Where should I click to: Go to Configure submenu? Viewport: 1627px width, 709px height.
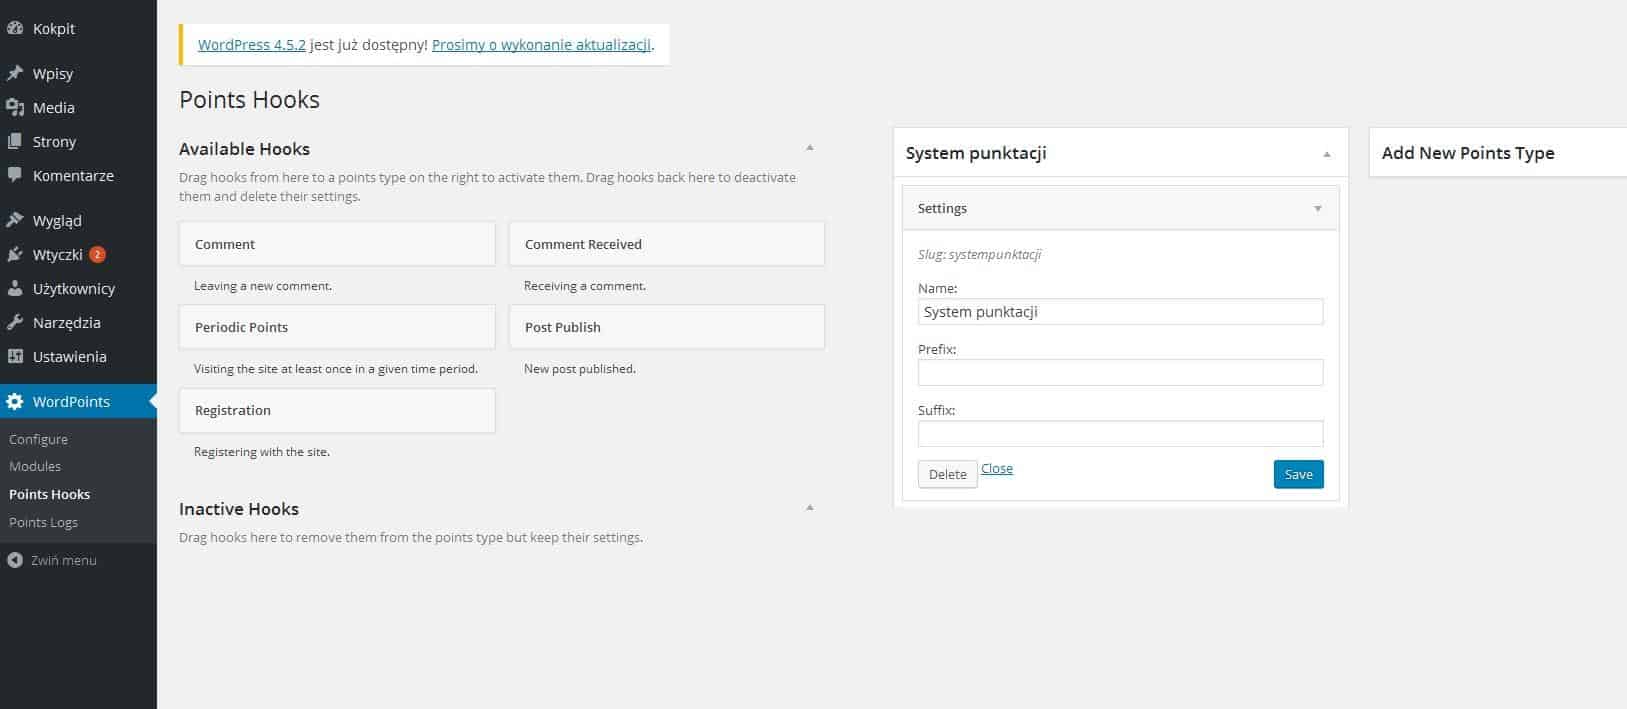38,440
